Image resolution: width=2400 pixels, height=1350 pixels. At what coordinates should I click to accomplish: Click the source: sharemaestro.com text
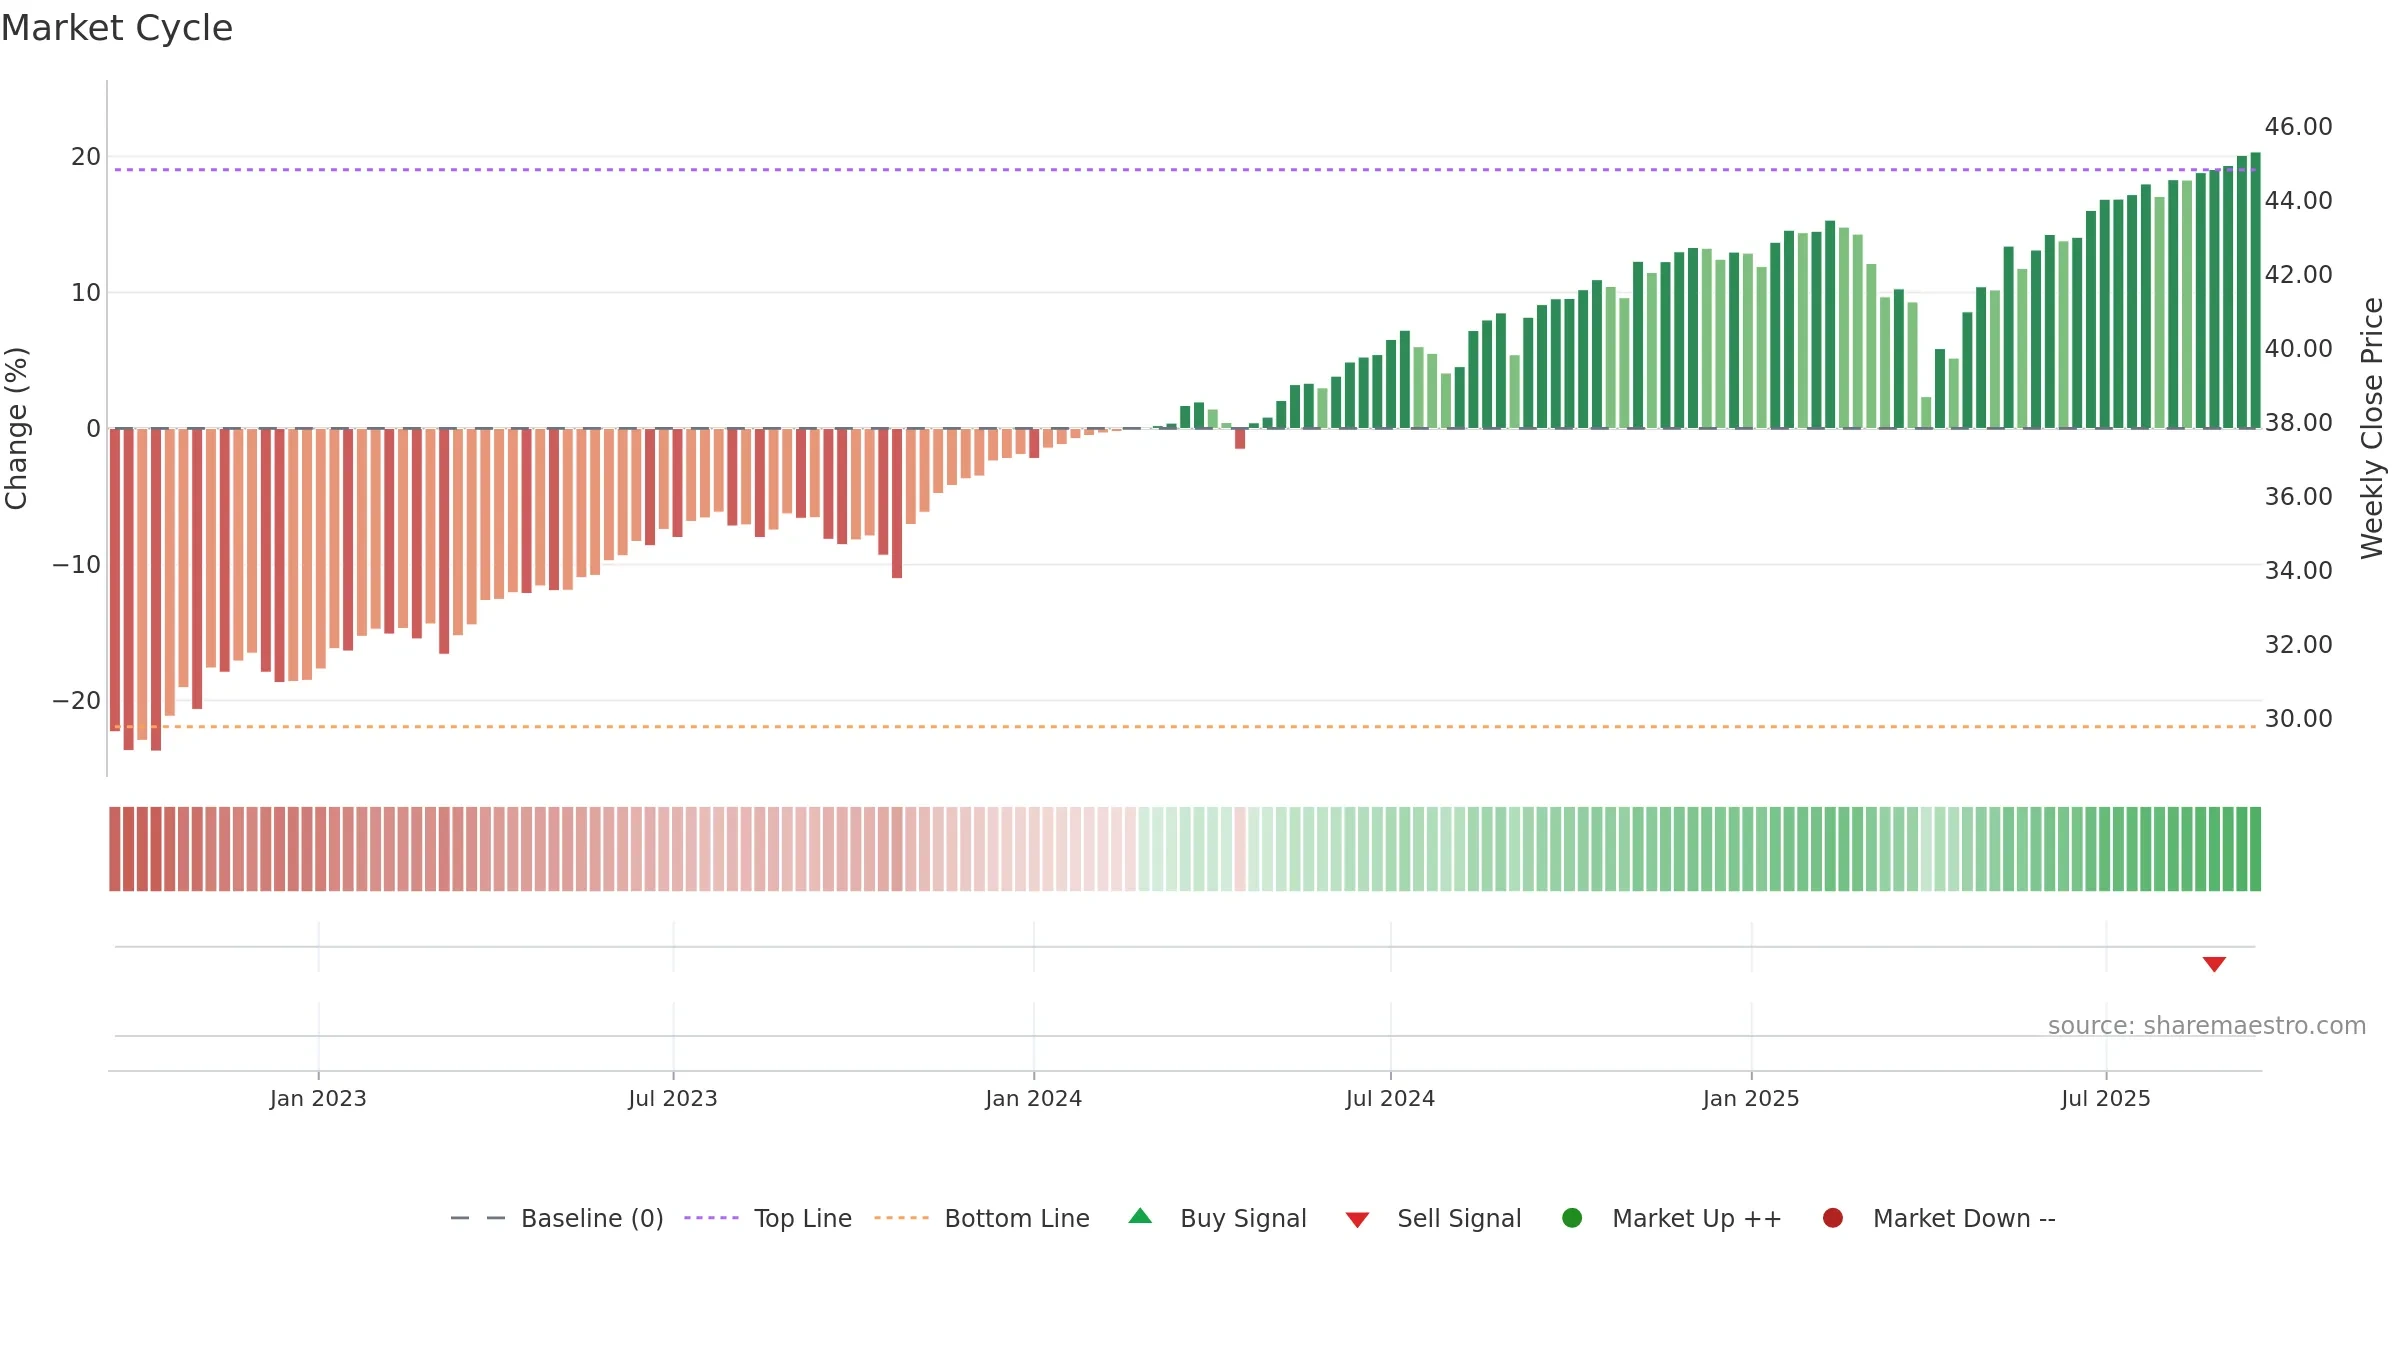coord(2207,1026)
